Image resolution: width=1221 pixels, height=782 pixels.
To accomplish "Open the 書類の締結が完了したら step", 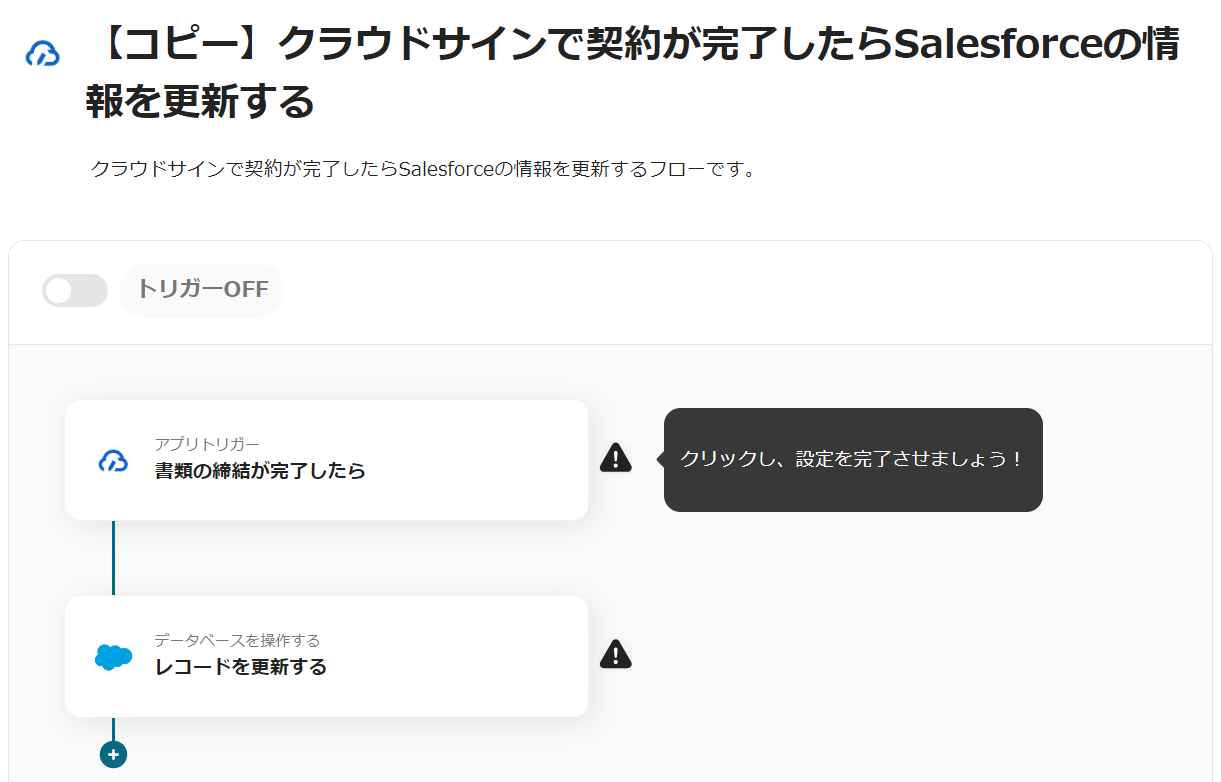I will pyautogui.click(x=260, y=471).
